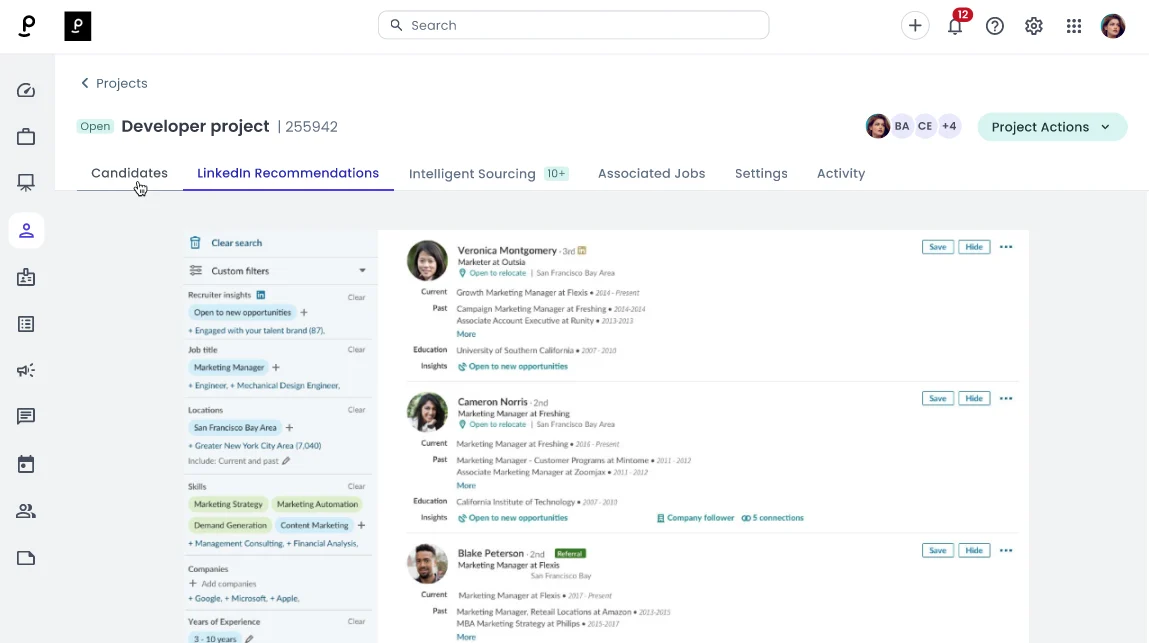Toggle Open to new opportunities filter chip

pyautogui.click(x=242, y=312)
